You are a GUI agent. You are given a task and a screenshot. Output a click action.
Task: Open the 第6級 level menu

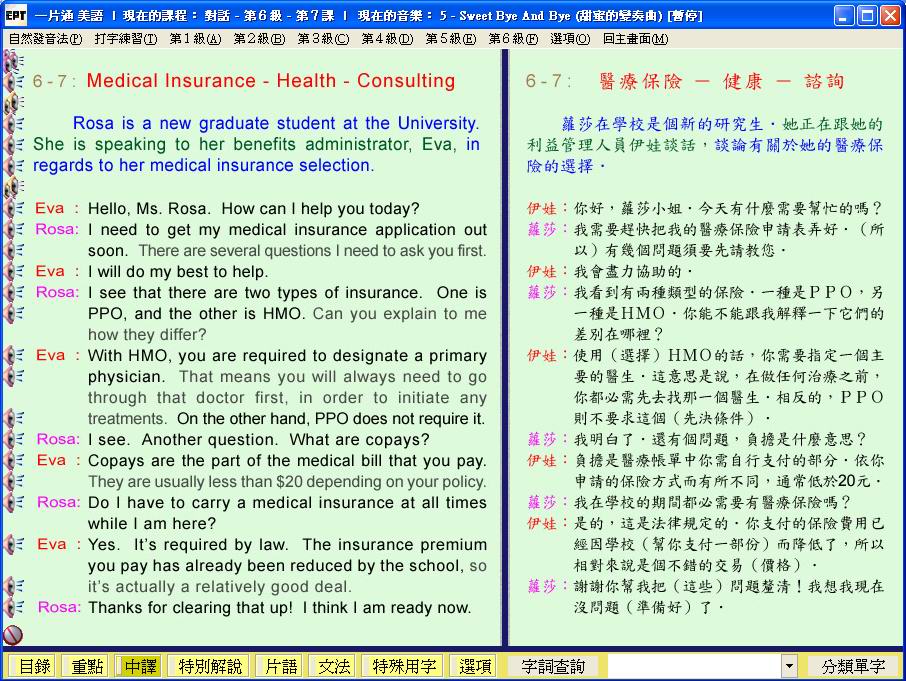tap(512, 38)
